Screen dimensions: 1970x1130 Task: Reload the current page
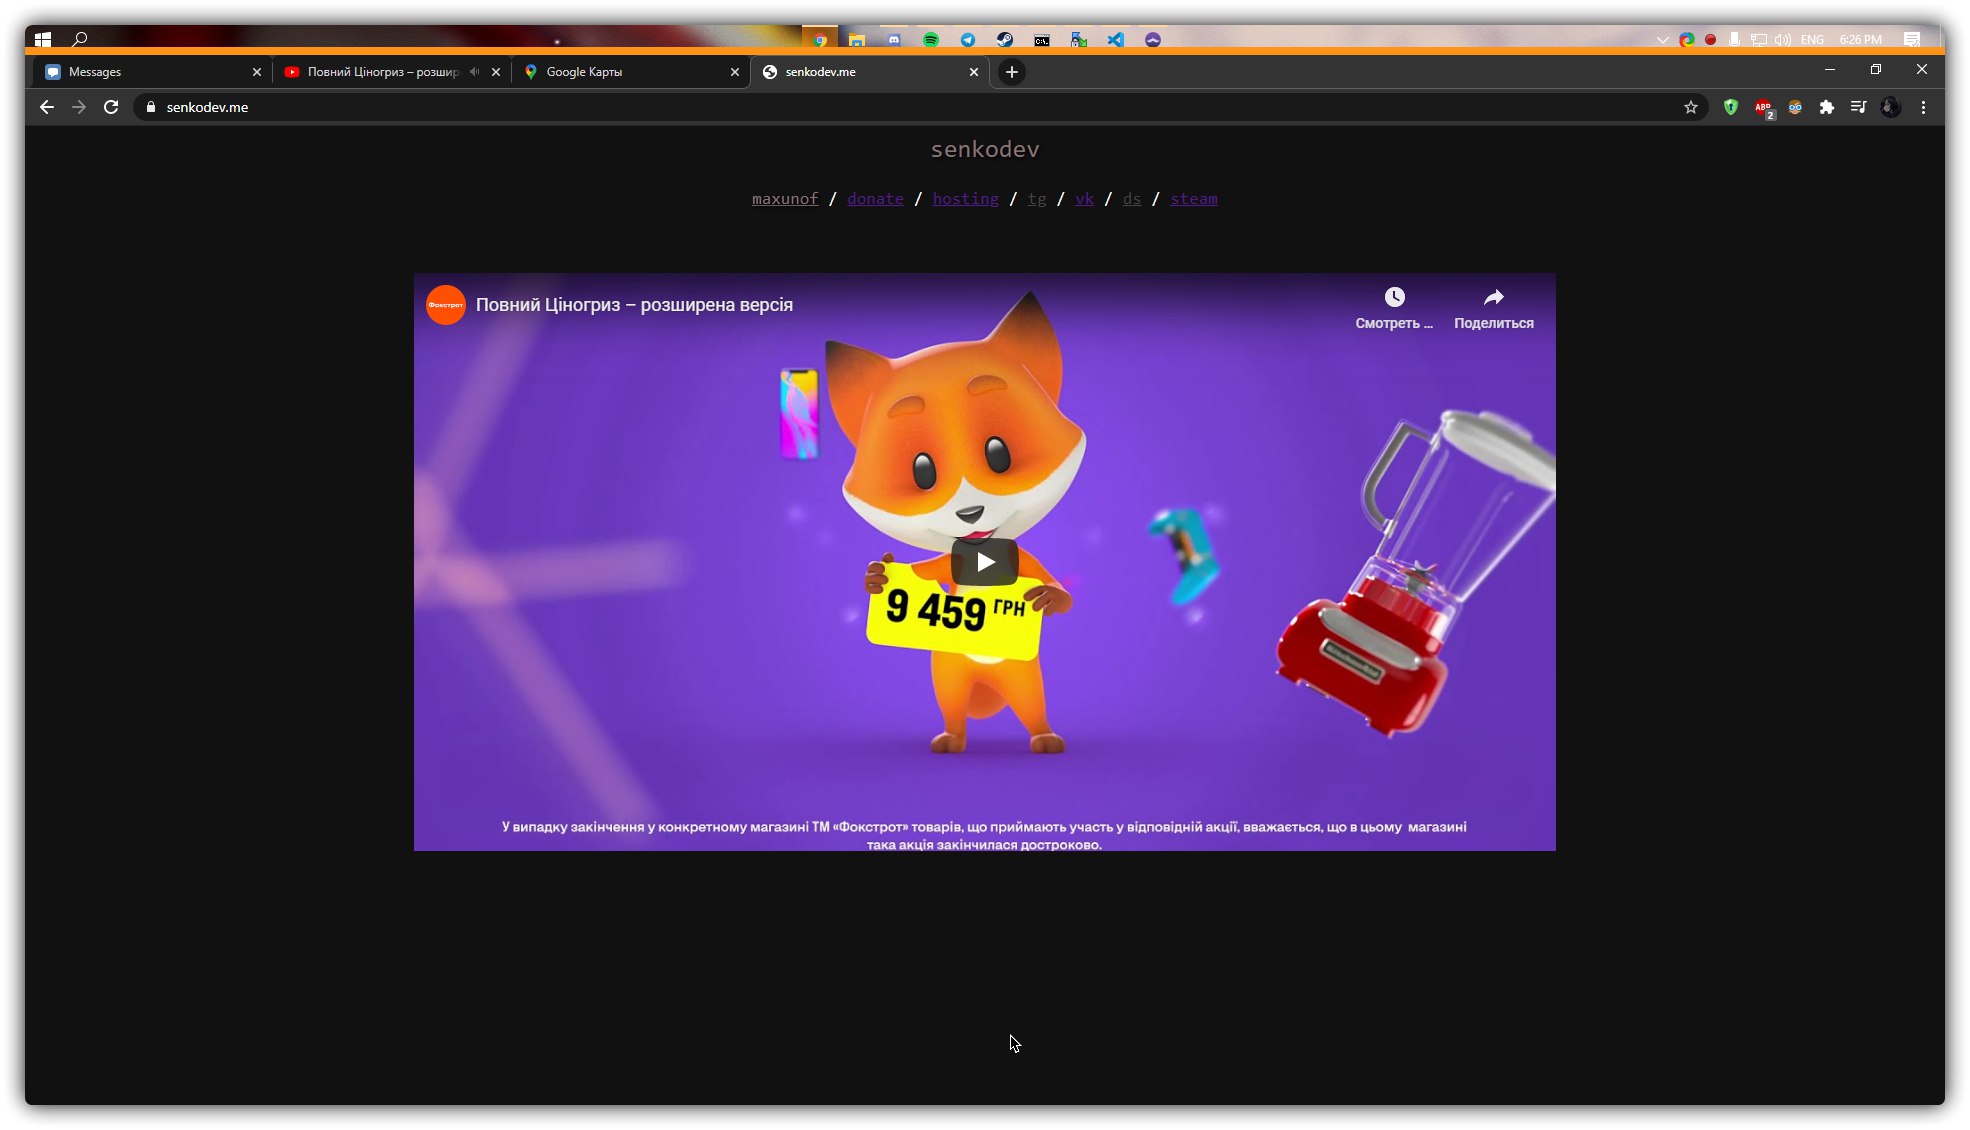[x=111, y=107]
